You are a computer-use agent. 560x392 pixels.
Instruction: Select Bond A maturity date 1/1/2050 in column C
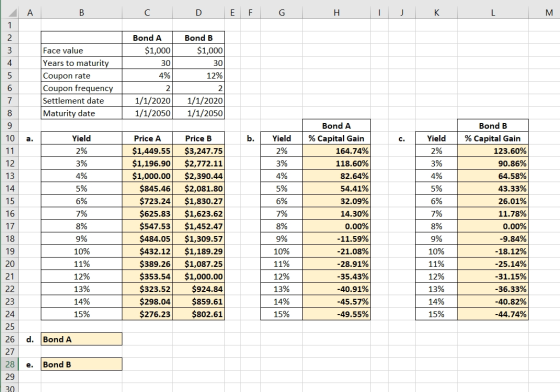147,113
